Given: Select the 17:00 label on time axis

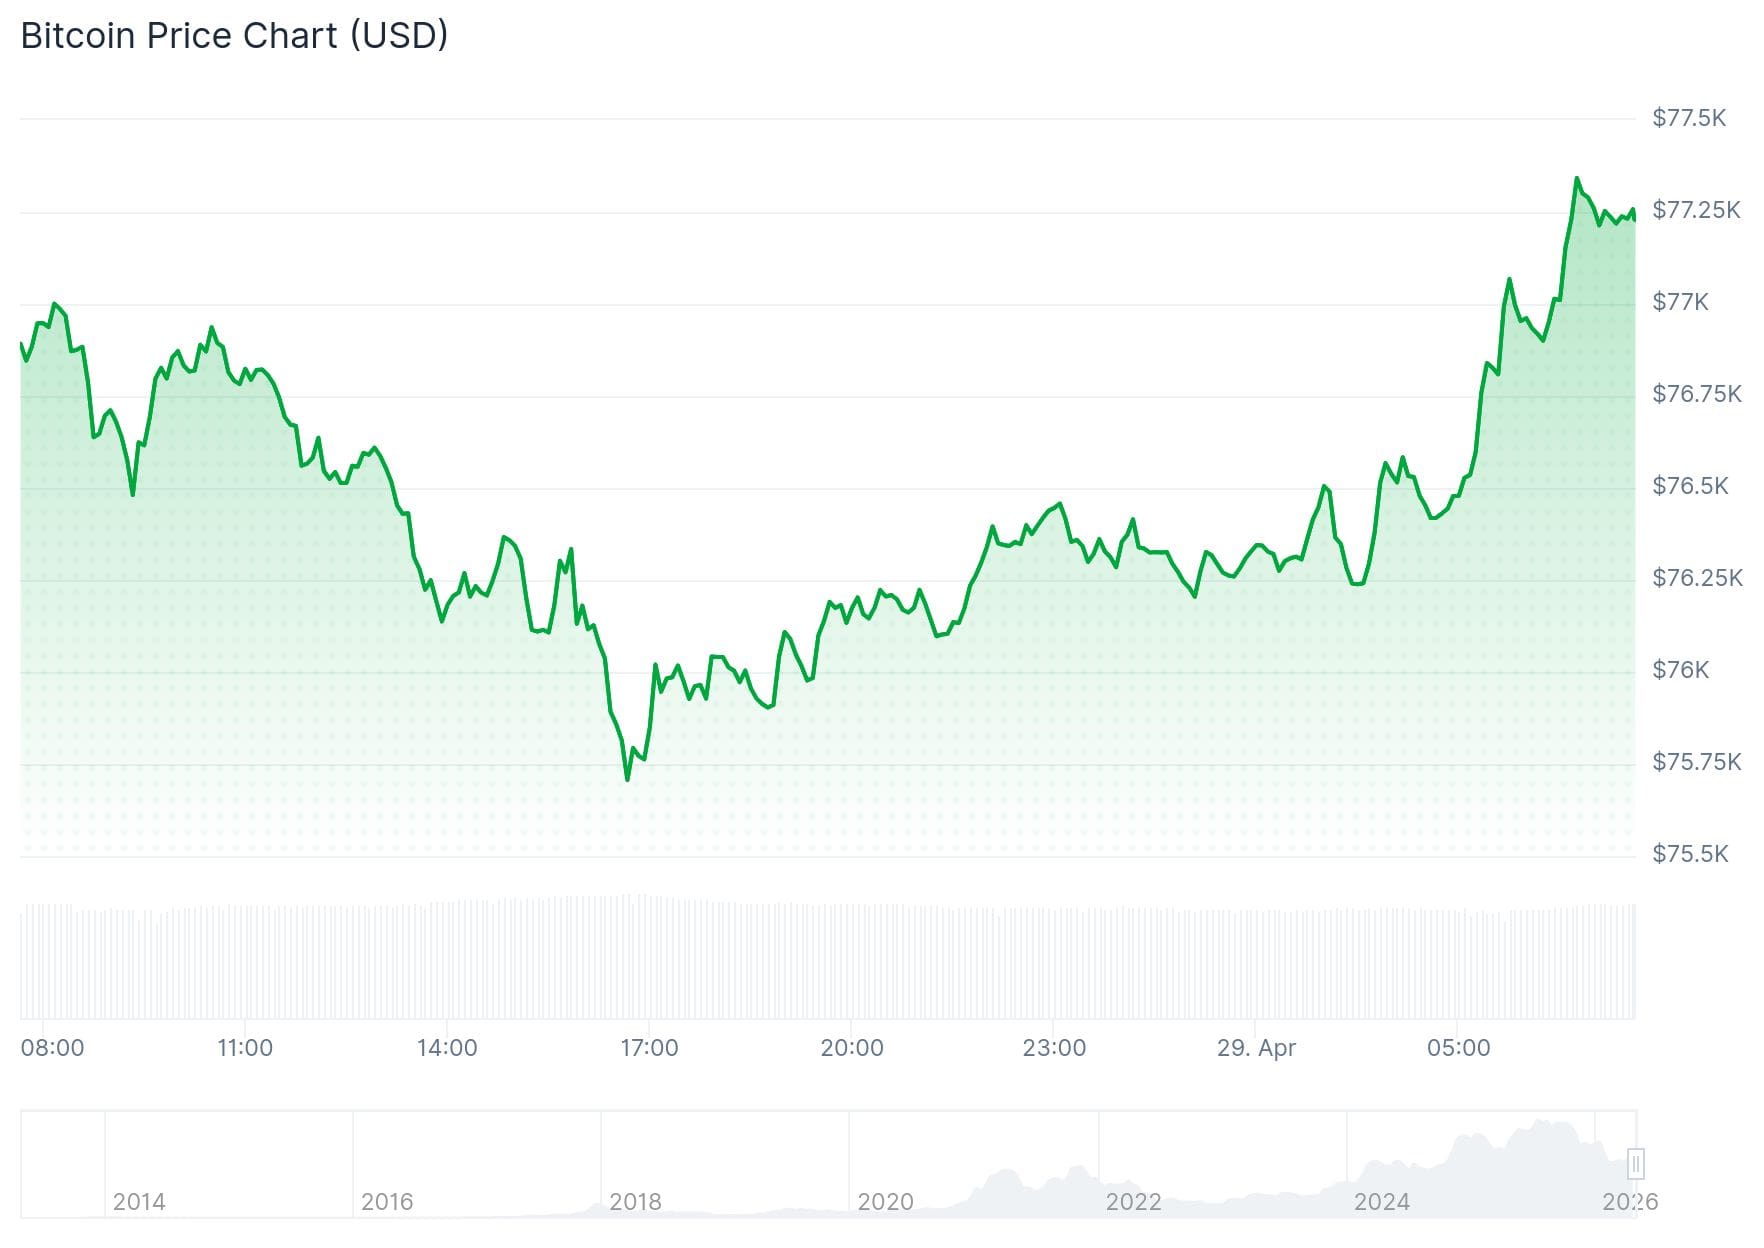Looking at the screenshot, I should (649, 1047).
